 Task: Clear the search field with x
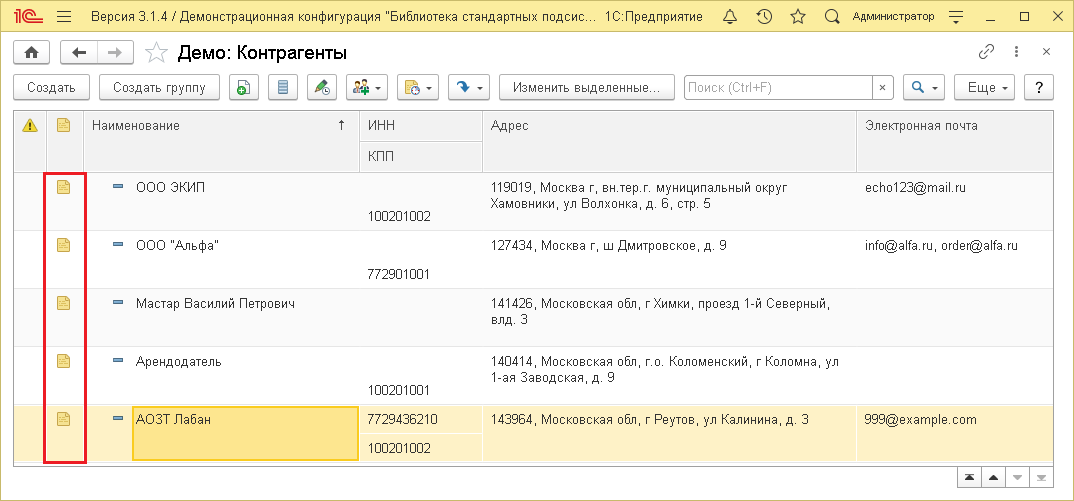(x=882, y=88)
